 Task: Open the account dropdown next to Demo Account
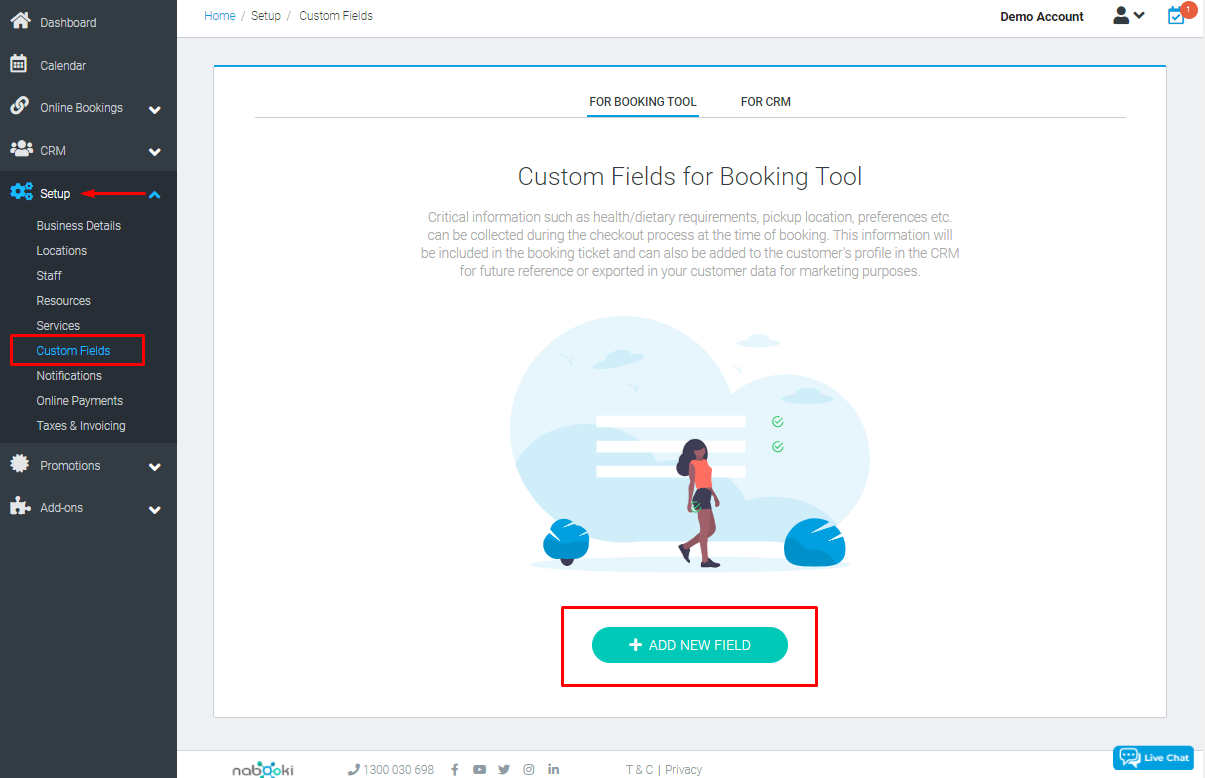tap(1129, 16)
